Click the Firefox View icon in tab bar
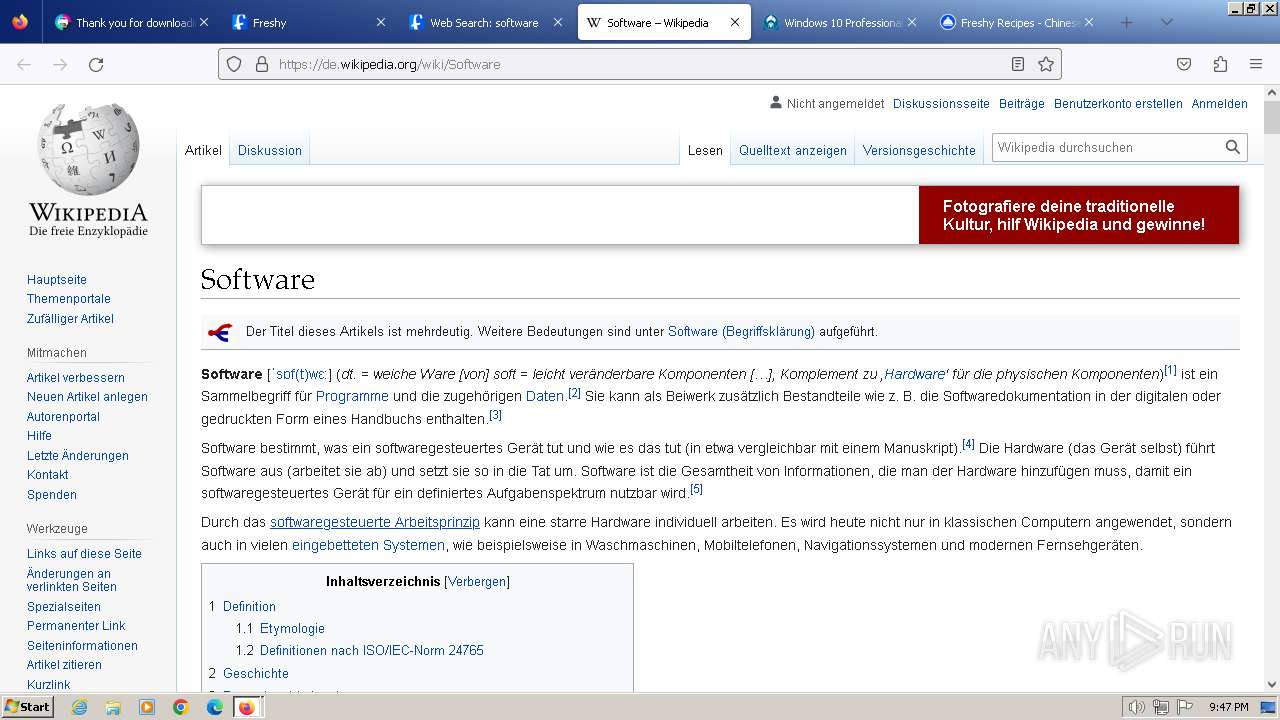The height and width of the screenshot is (720, 1280). [x=20, y=22]
